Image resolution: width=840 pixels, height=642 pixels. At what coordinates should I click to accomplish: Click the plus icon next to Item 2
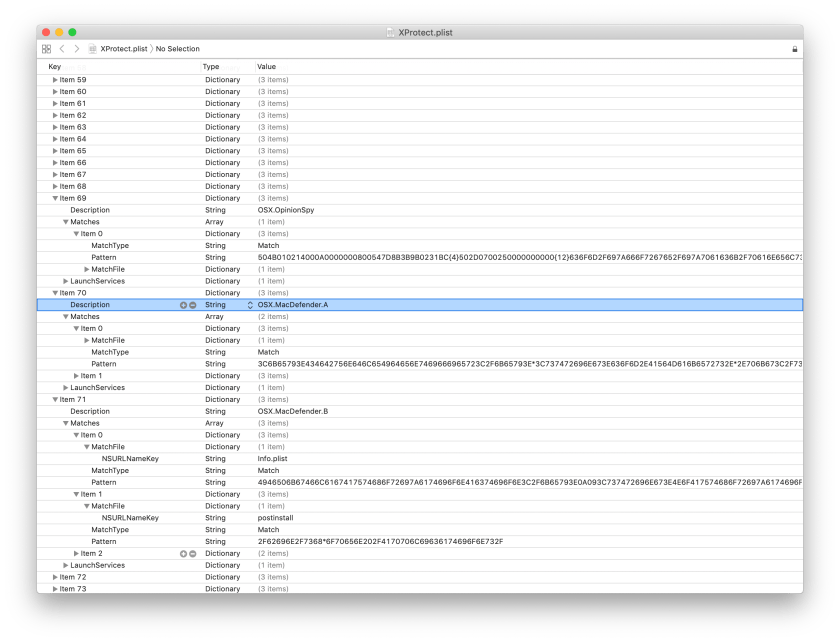pos(182,553)
